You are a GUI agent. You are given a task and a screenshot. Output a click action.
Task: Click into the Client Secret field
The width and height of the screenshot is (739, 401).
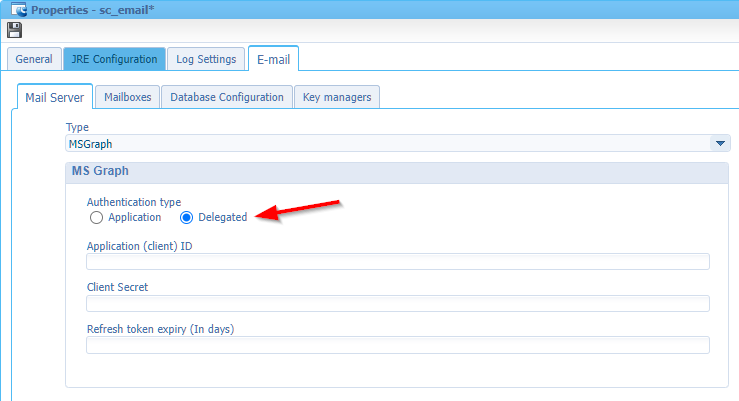coord(398,303)
